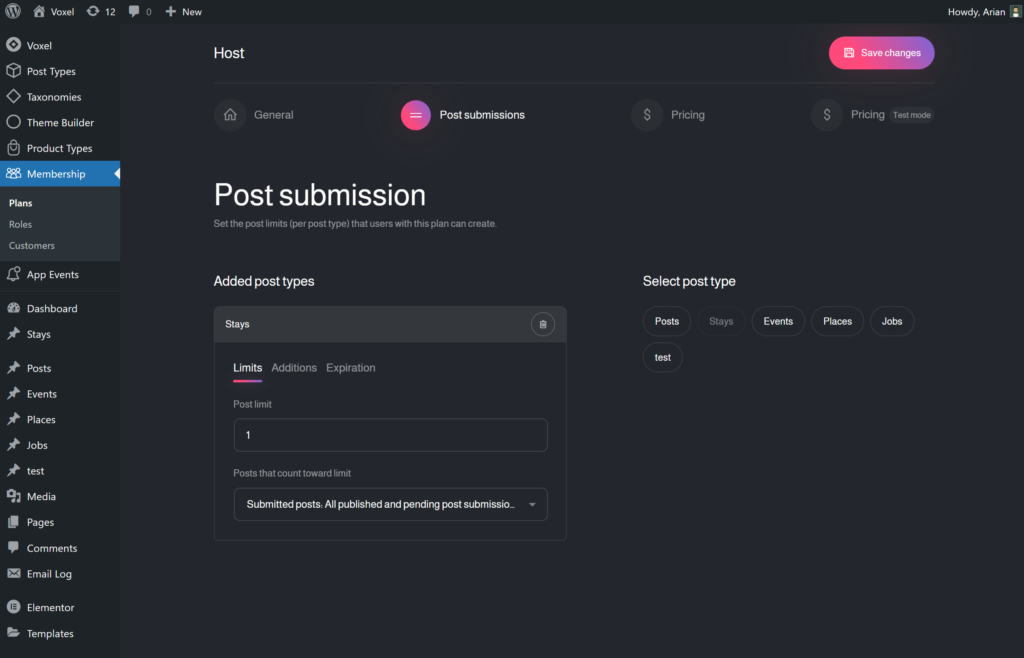Screen dimensions: 1024x658
Task: Open the updates icon showing 12
Action: [93, 12]
